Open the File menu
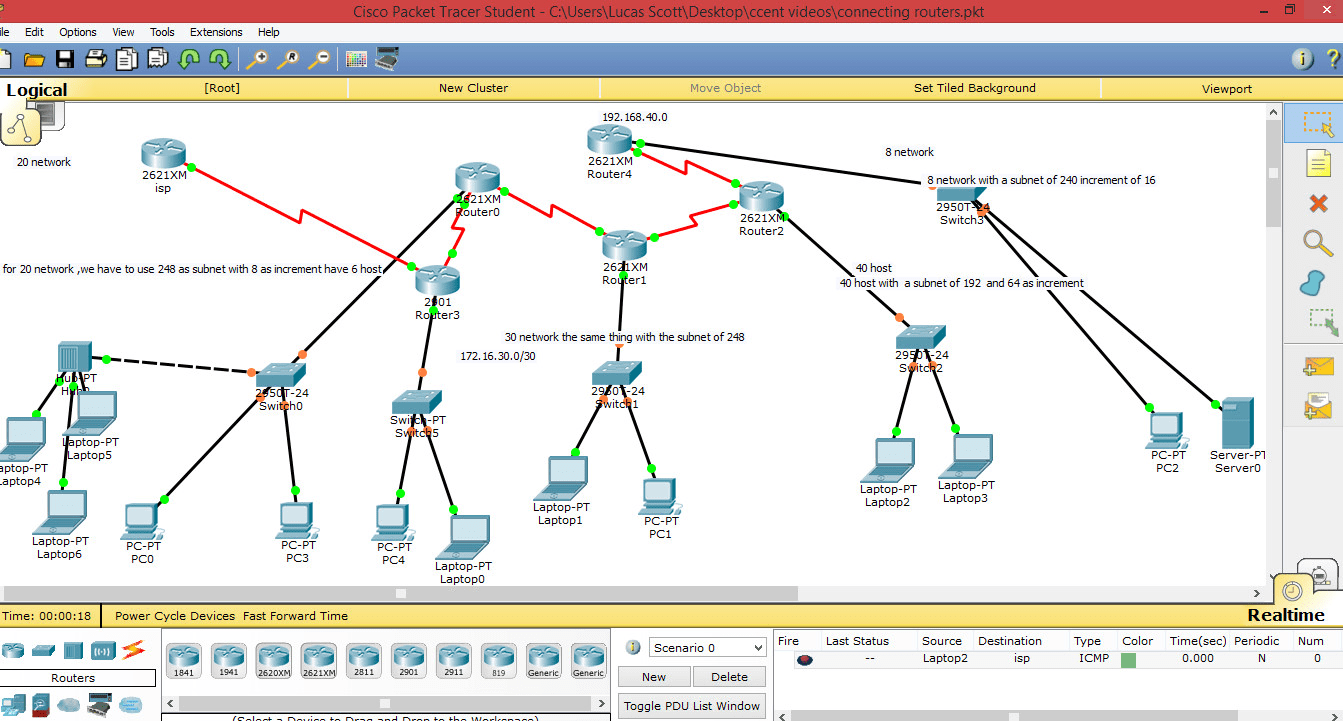Screen dimensions: 1343x721 [x=5, y=32]
